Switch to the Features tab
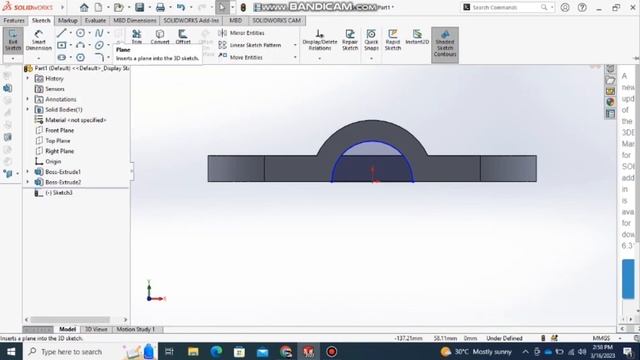The height and width of the screenshot is (360, 640). pos(14,20)
